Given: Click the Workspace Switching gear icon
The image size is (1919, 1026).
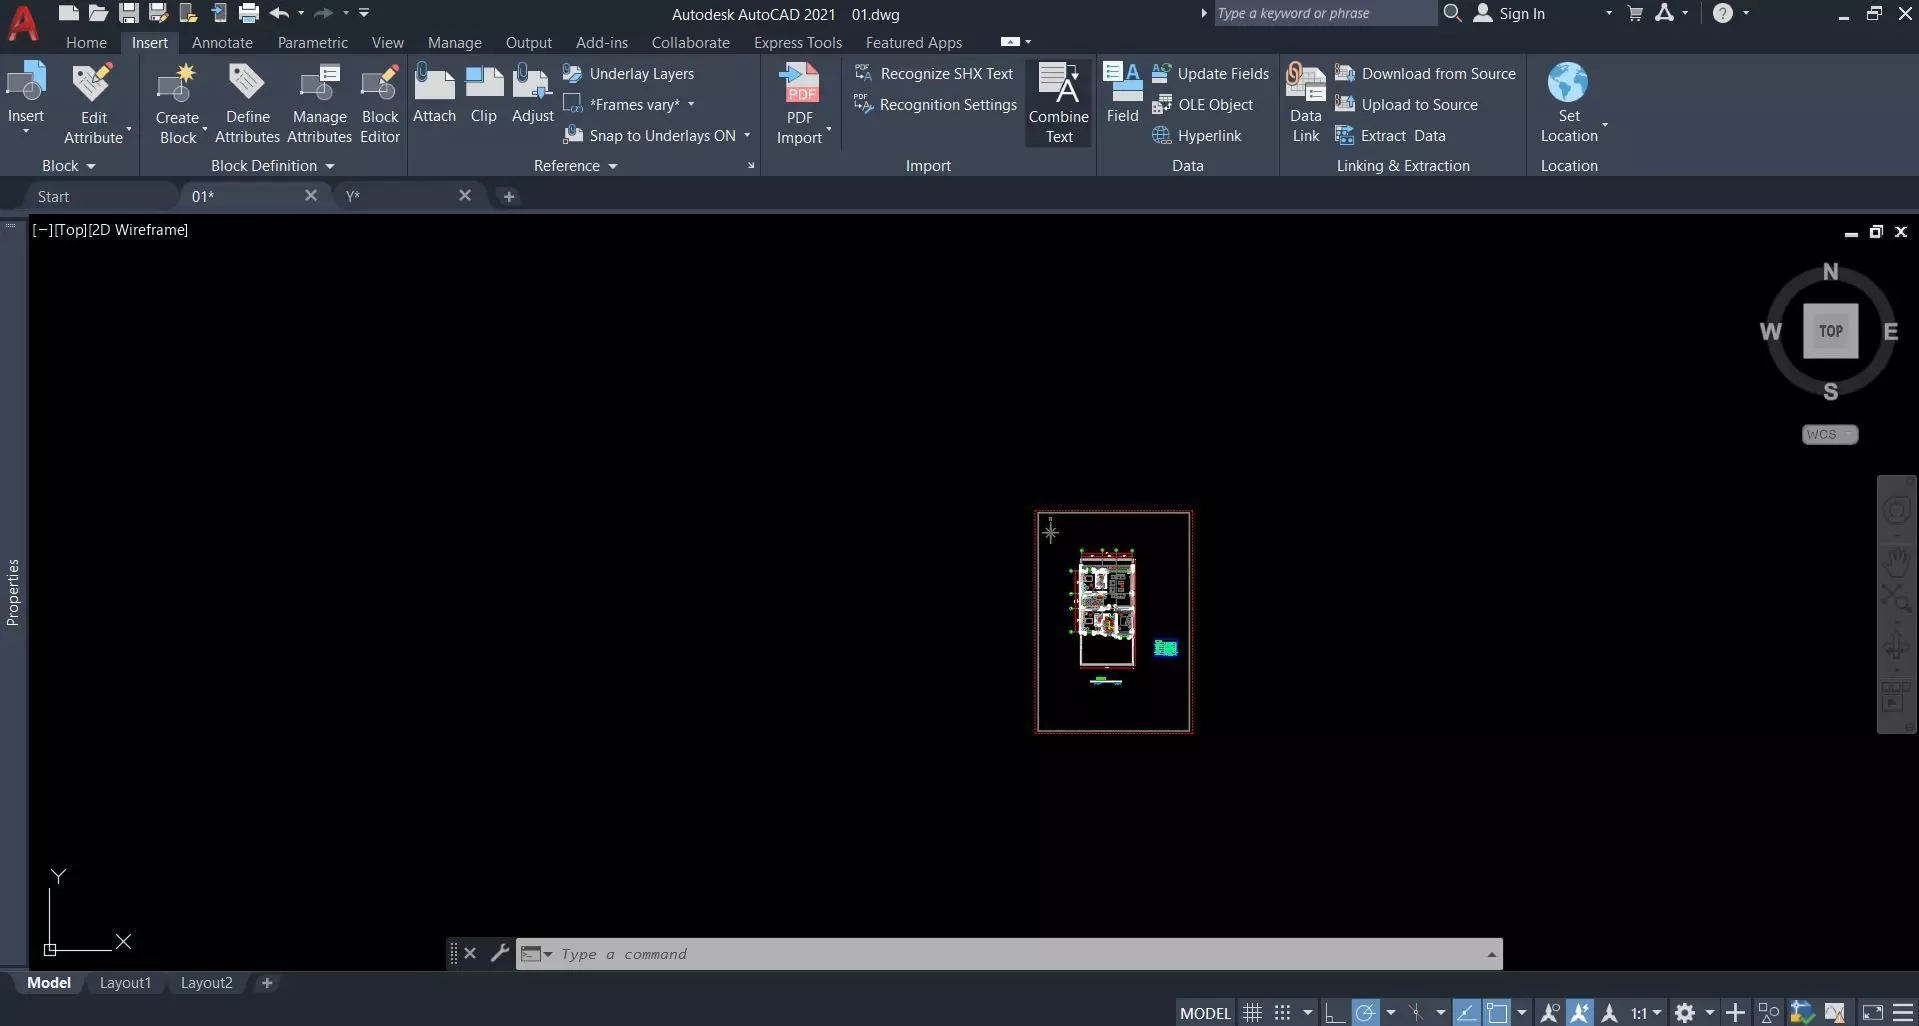Looking at the screenshot, I should pos(1685,1013).
